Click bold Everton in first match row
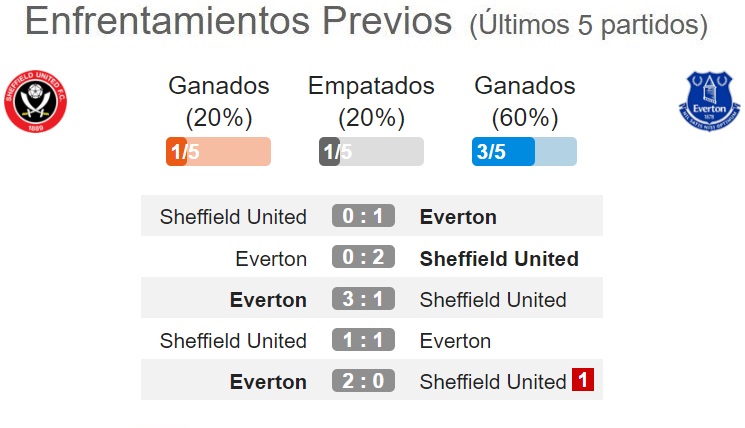The image size is (745, 428). [x=458, y=217]
